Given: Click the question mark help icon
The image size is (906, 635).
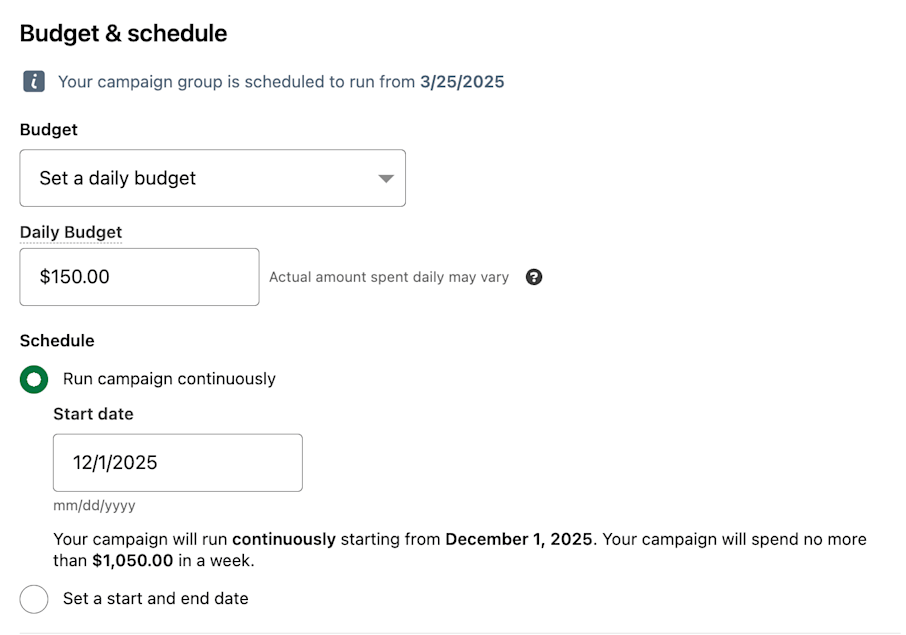Looking at the screenshot, I should pyautogui.click(x=534, y=277).
